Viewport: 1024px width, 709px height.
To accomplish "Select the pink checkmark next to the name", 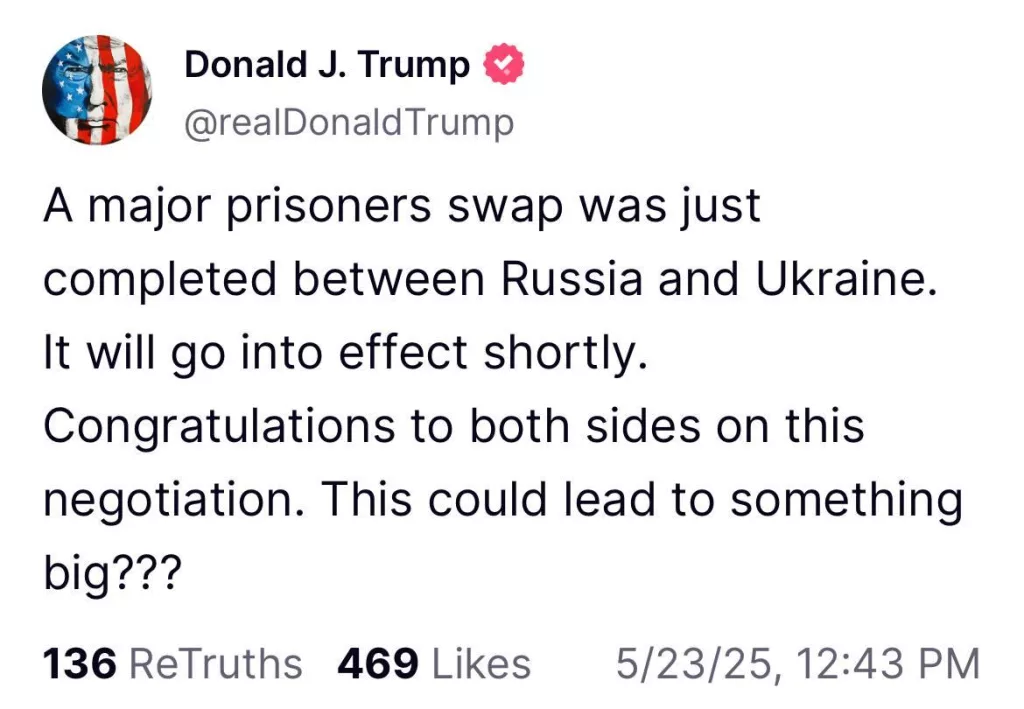I will pyautogui.click(x=503, y=62).
